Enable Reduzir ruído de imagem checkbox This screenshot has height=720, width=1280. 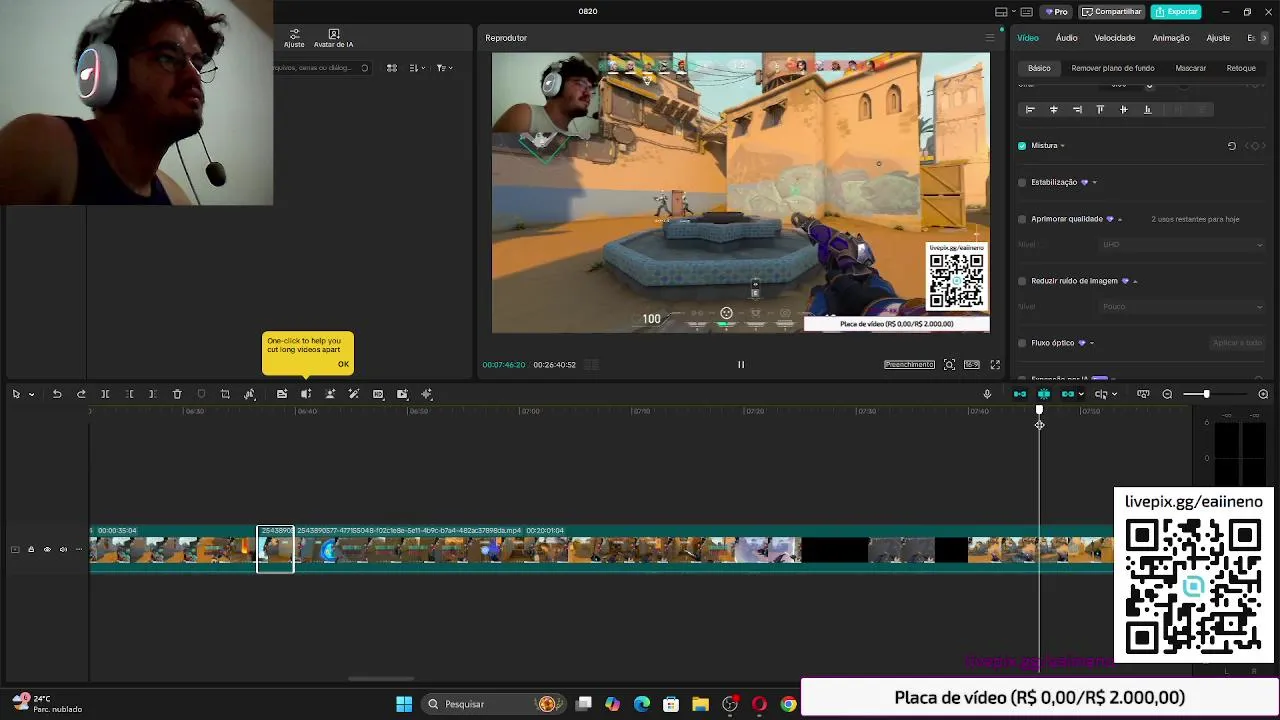click(1022, 281)
